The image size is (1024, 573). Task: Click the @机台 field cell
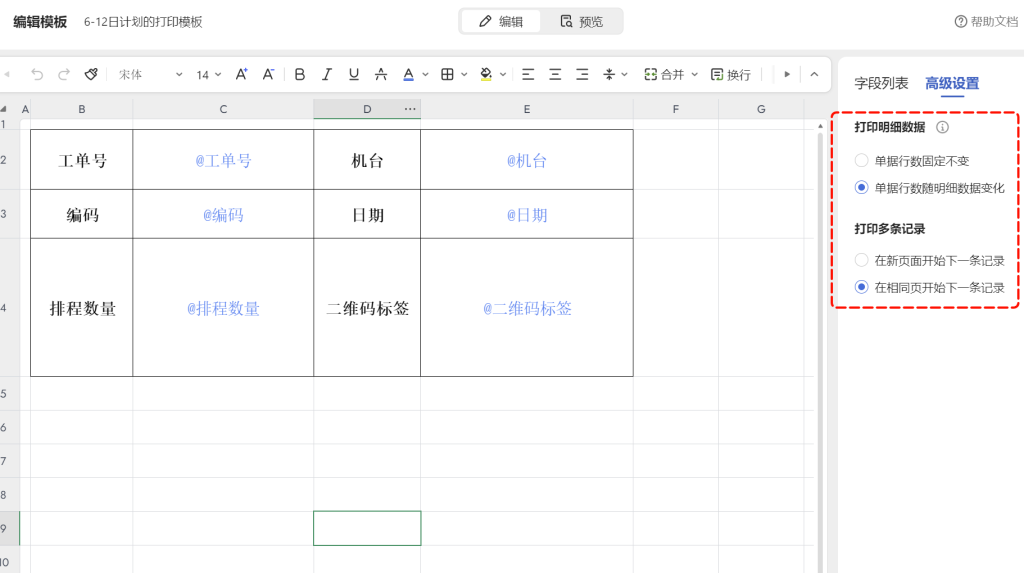(x=527, y=160)
